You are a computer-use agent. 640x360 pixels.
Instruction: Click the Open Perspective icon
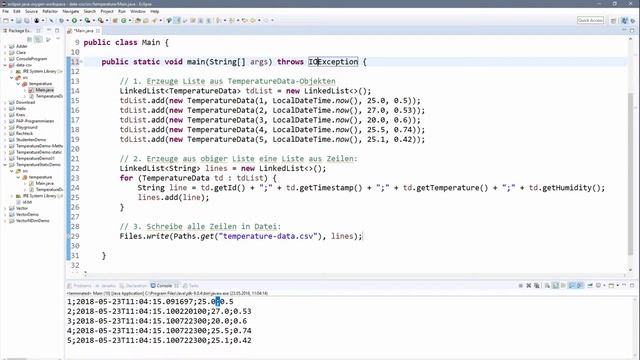pos(613,20)
